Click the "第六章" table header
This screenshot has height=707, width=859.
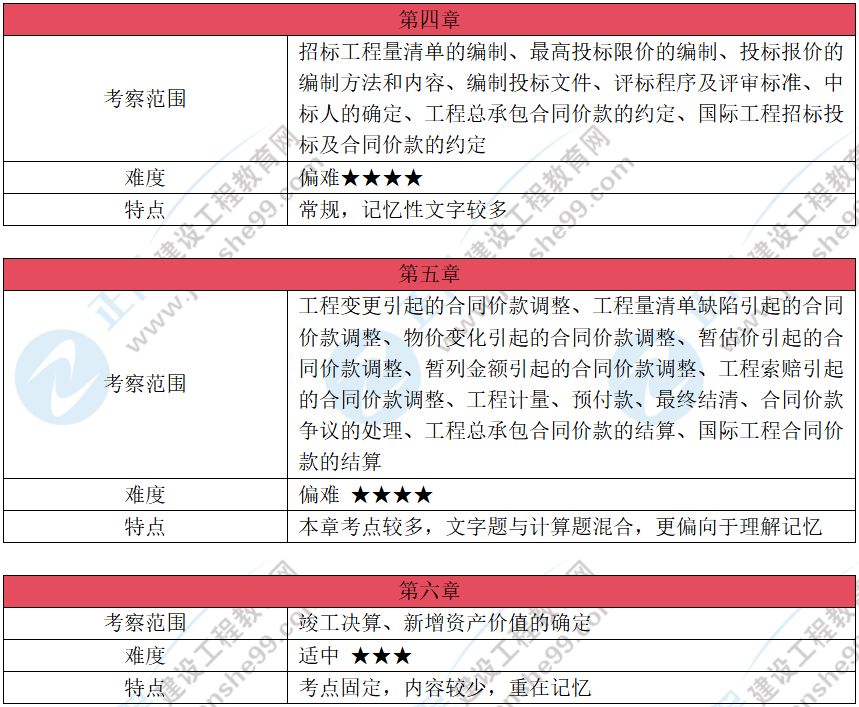pyautogui.click(x=430, y=591)
